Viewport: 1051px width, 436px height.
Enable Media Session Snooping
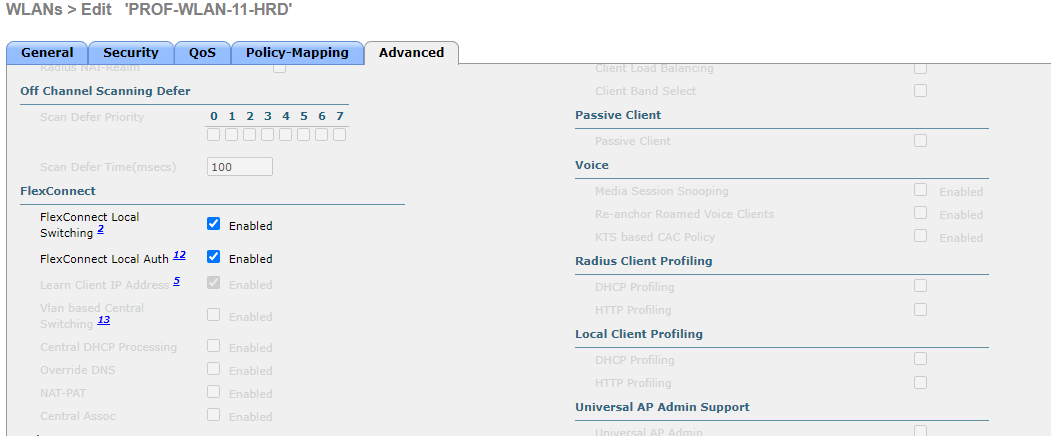[x=920, y=189]
